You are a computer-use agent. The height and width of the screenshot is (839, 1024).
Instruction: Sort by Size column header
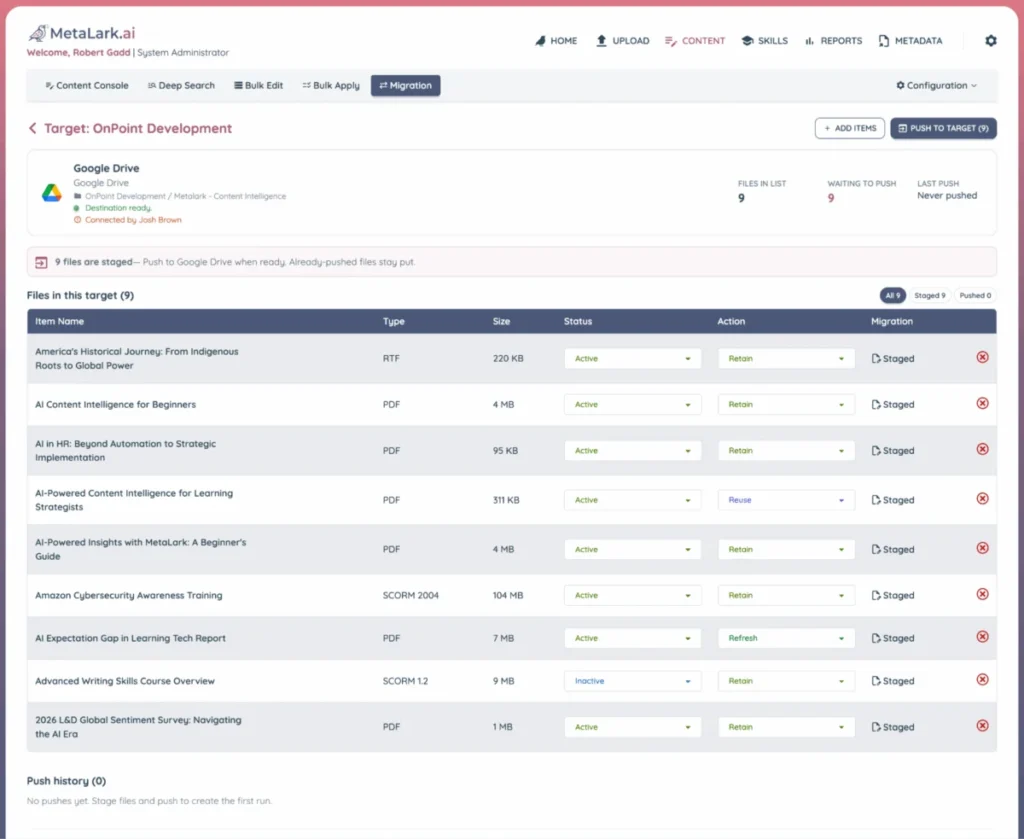[x=501, y=321]
